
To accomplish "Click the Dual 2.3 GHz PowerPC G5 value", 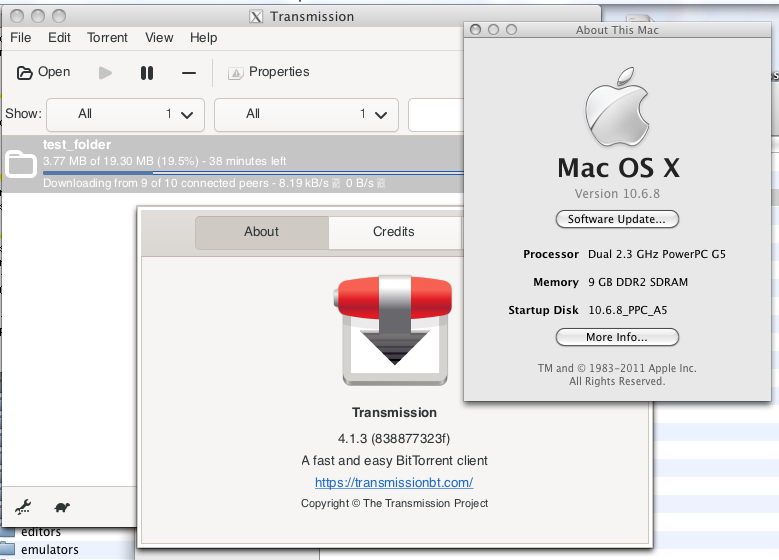I will point(657,254).
